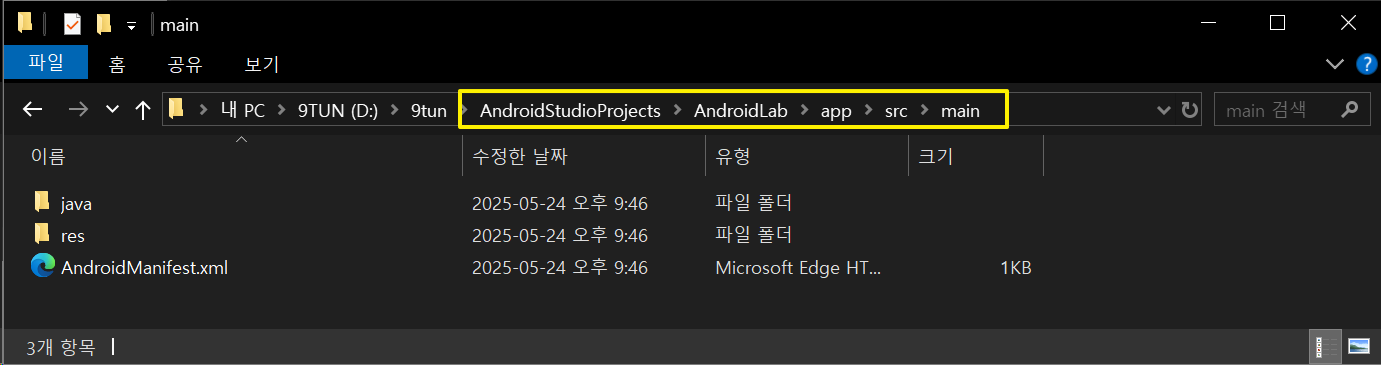
Task: Open the 파일 ribbon tab
Action: point(45,64)
